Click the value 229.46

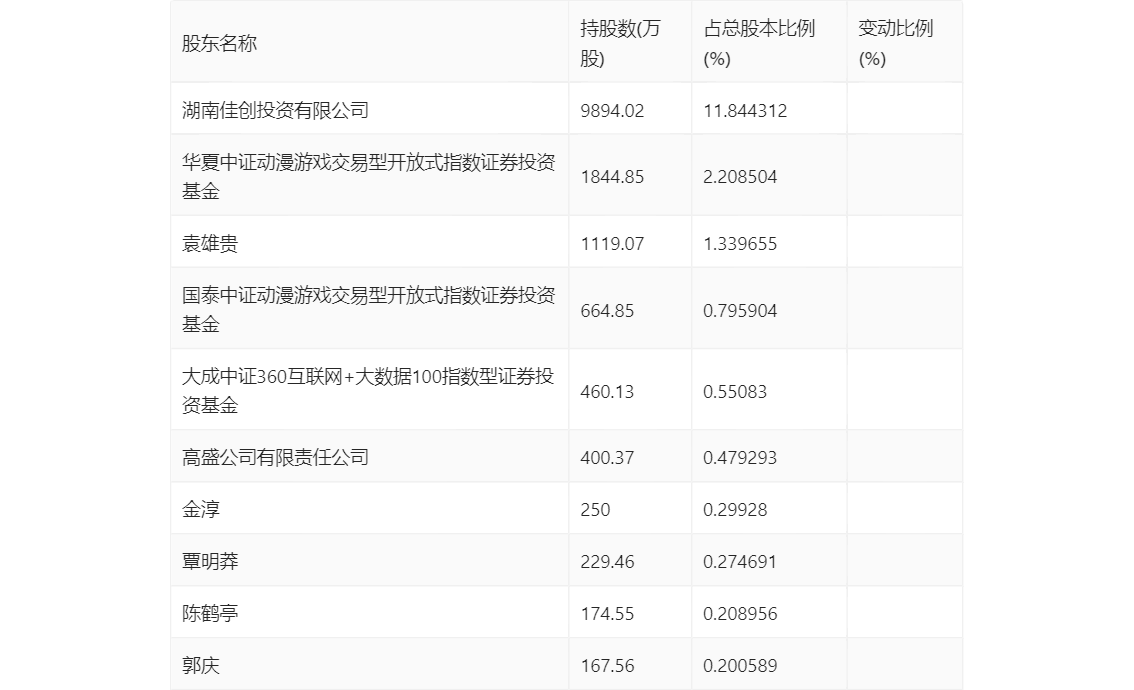point(607,562)
